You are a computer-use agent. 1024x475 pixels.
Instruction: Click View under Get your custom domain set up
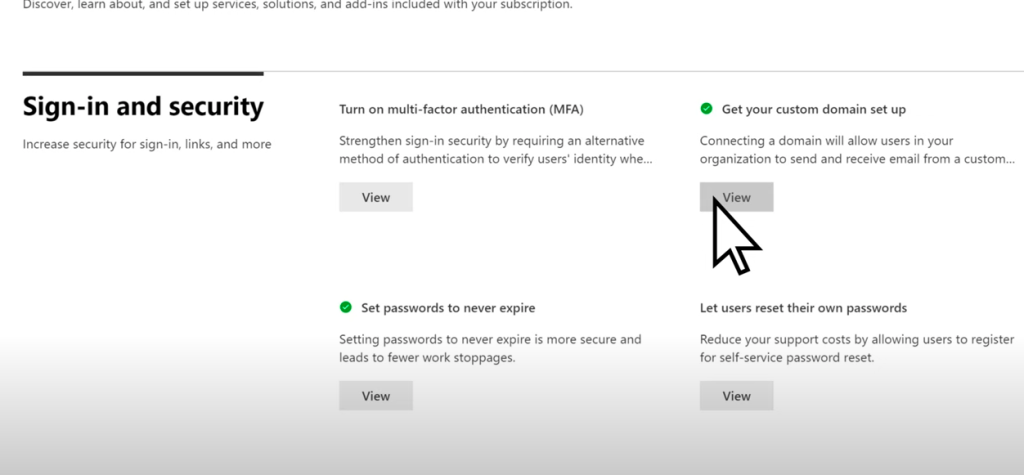pos(737,197)
